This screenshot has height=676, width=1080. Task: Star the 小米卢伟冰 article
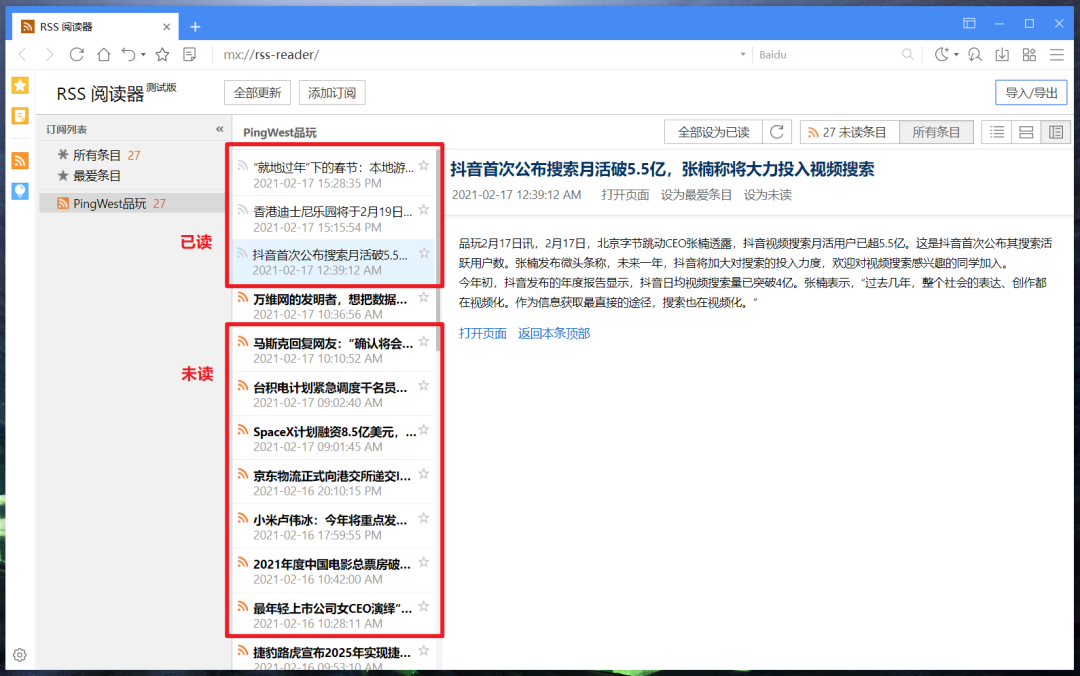424,518
